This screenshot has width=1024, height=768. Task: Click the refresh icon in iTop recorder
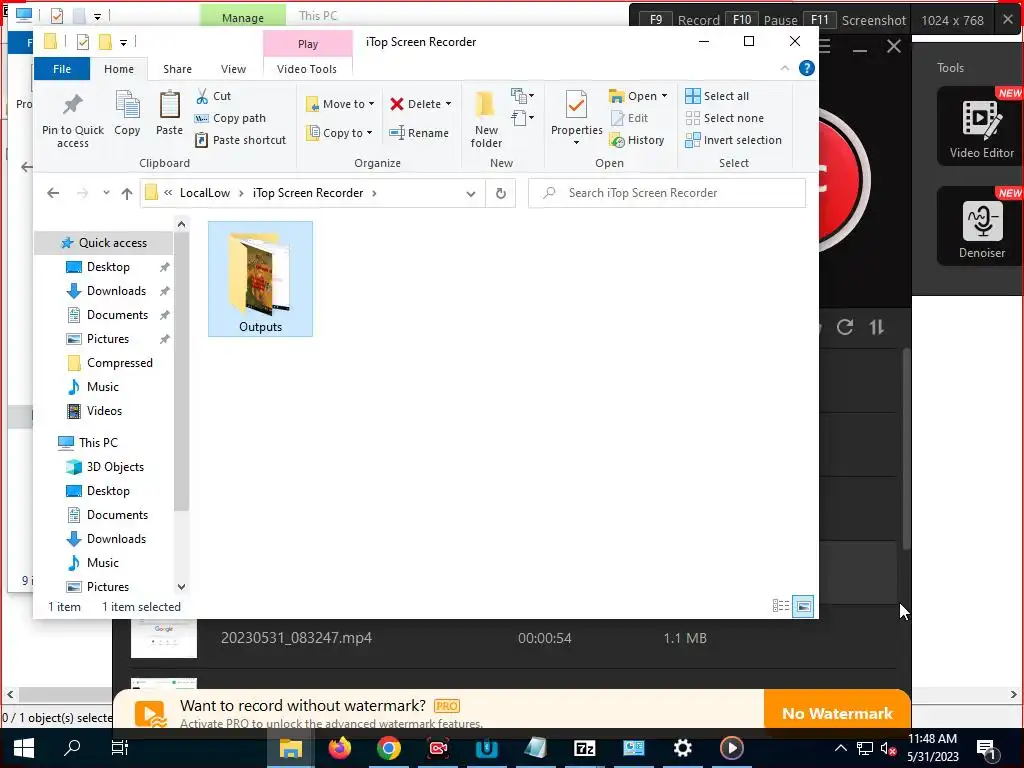click(845, 327)
